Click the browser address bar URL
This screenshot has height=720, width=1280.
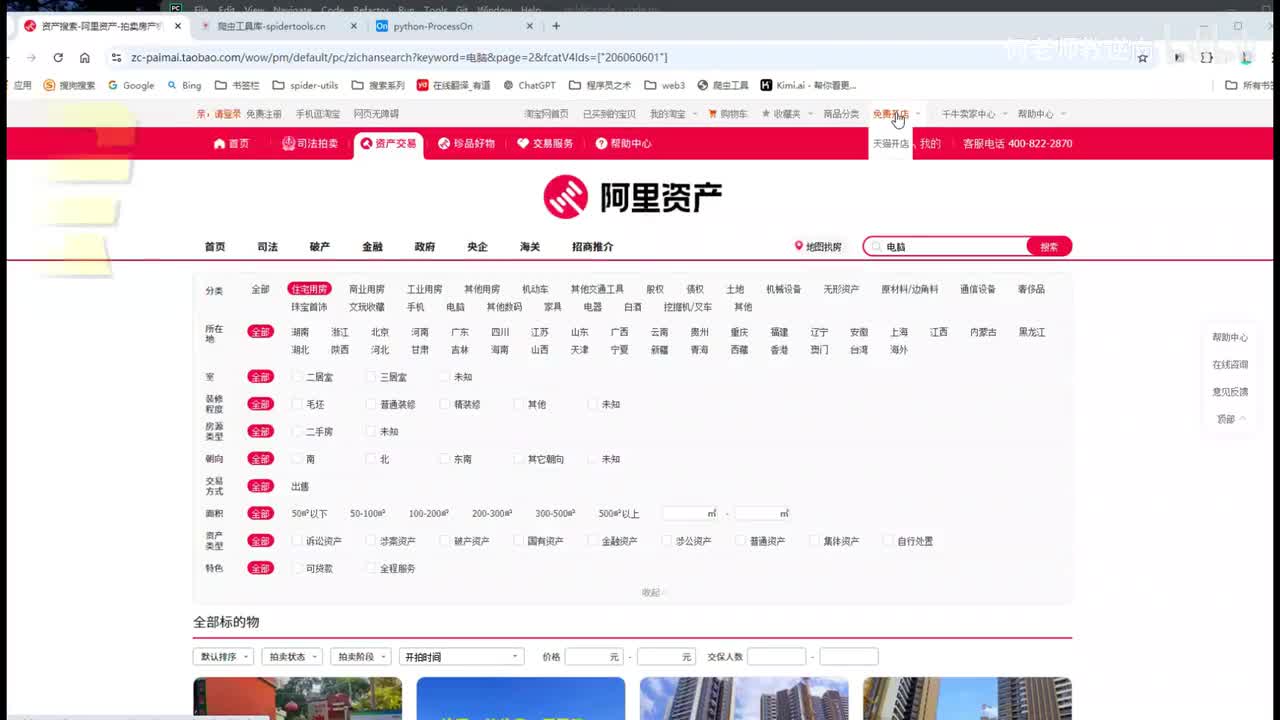point(399,58)
